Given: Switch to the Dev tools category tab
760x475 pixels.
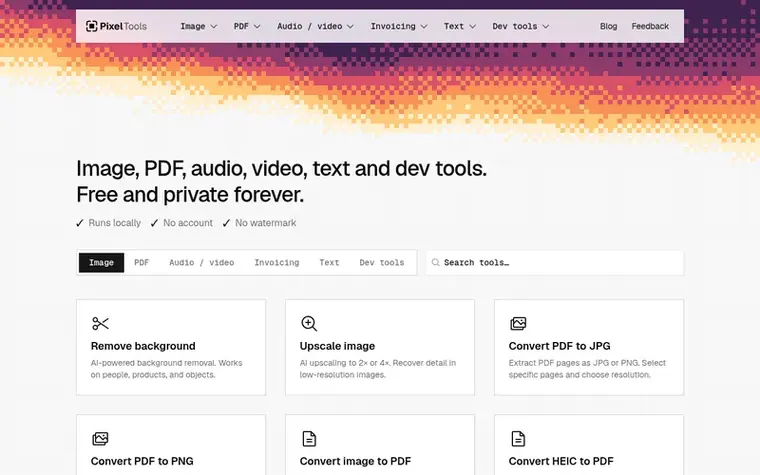Looking at the screenshot, I should pyautogui.click(x=382, y=262).
